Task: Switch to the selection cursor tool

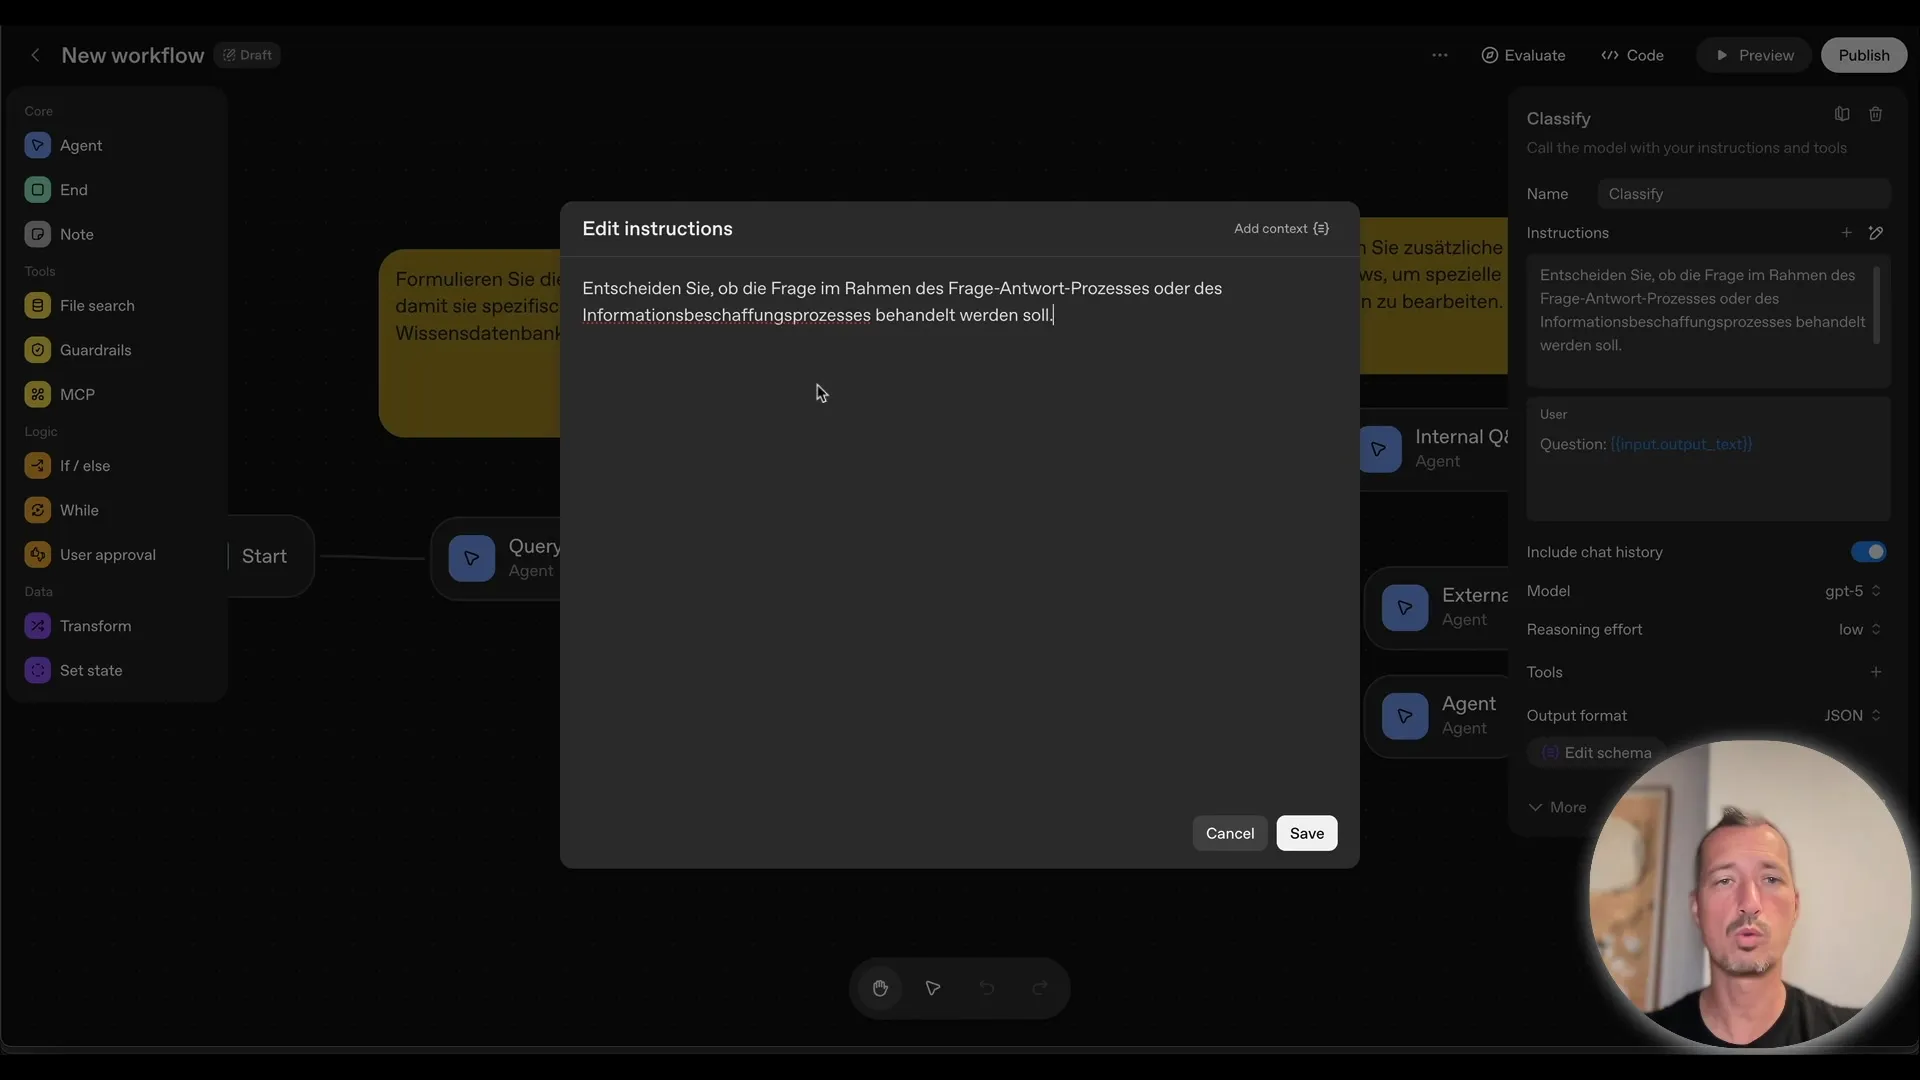Action: click(x=932, y=988)
